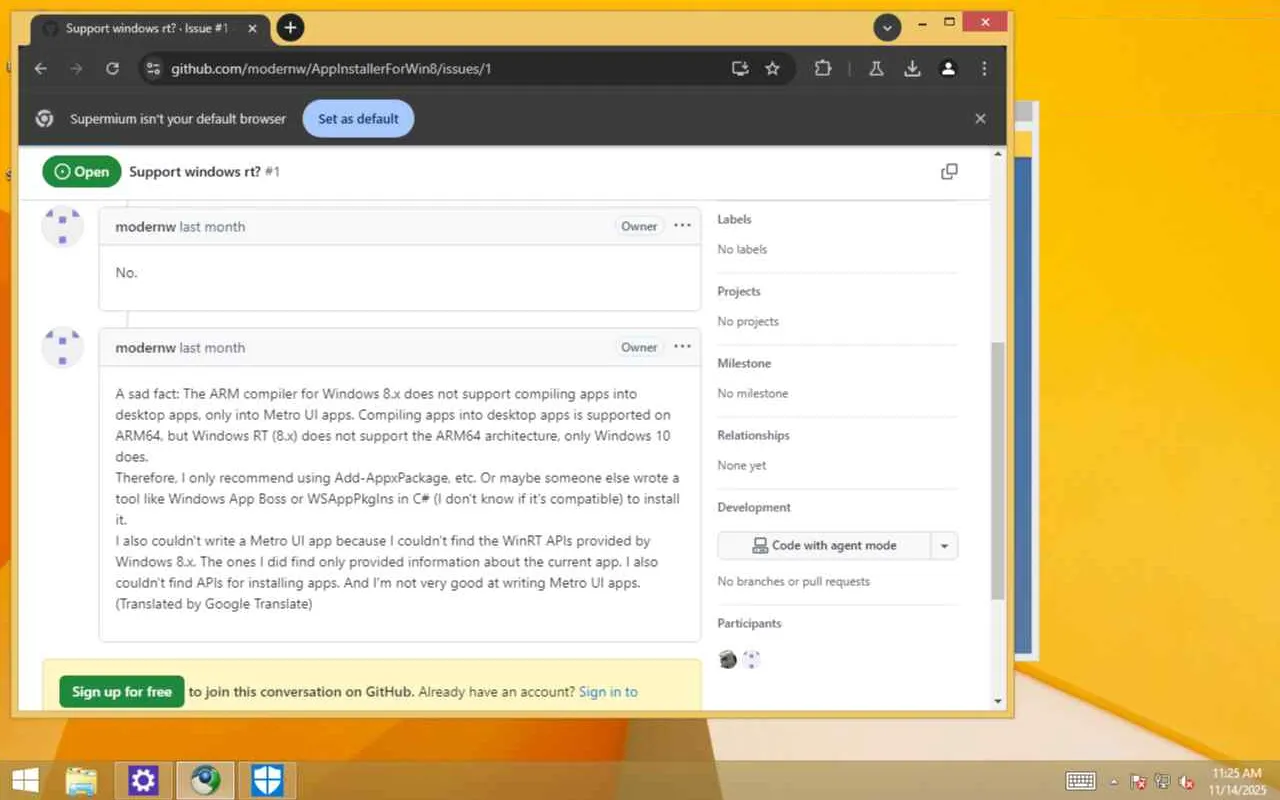Open the browser three-dot menu
The image size is (1280, 800).
[x=984, y=69]
